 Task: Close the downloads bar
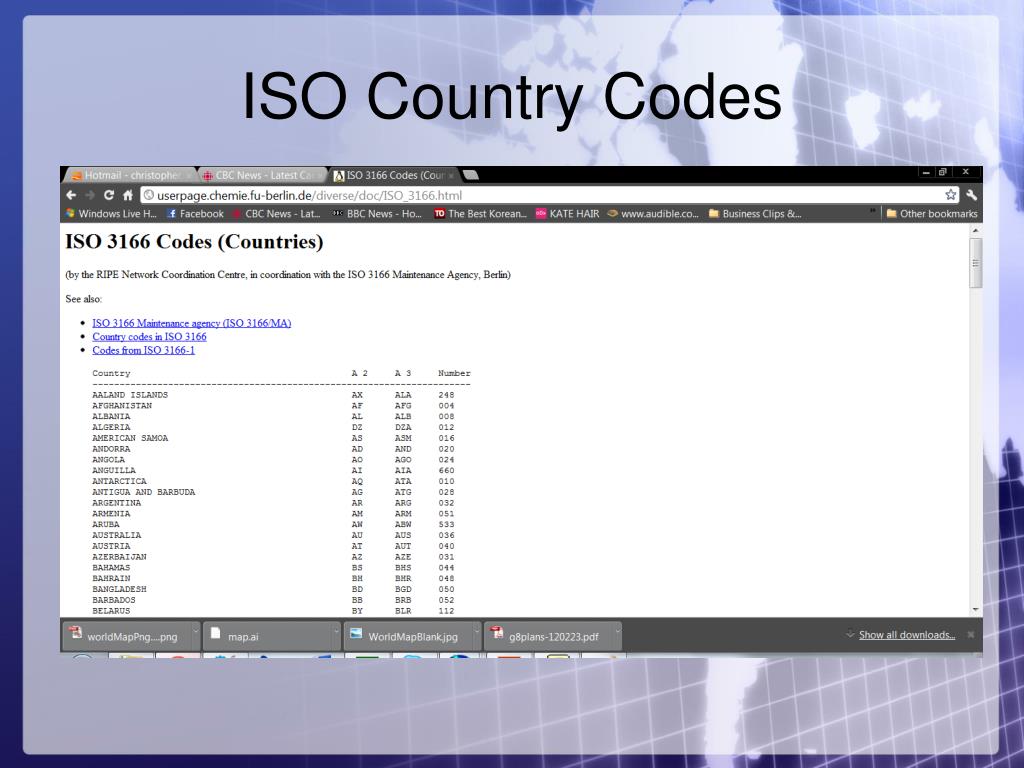970,635
